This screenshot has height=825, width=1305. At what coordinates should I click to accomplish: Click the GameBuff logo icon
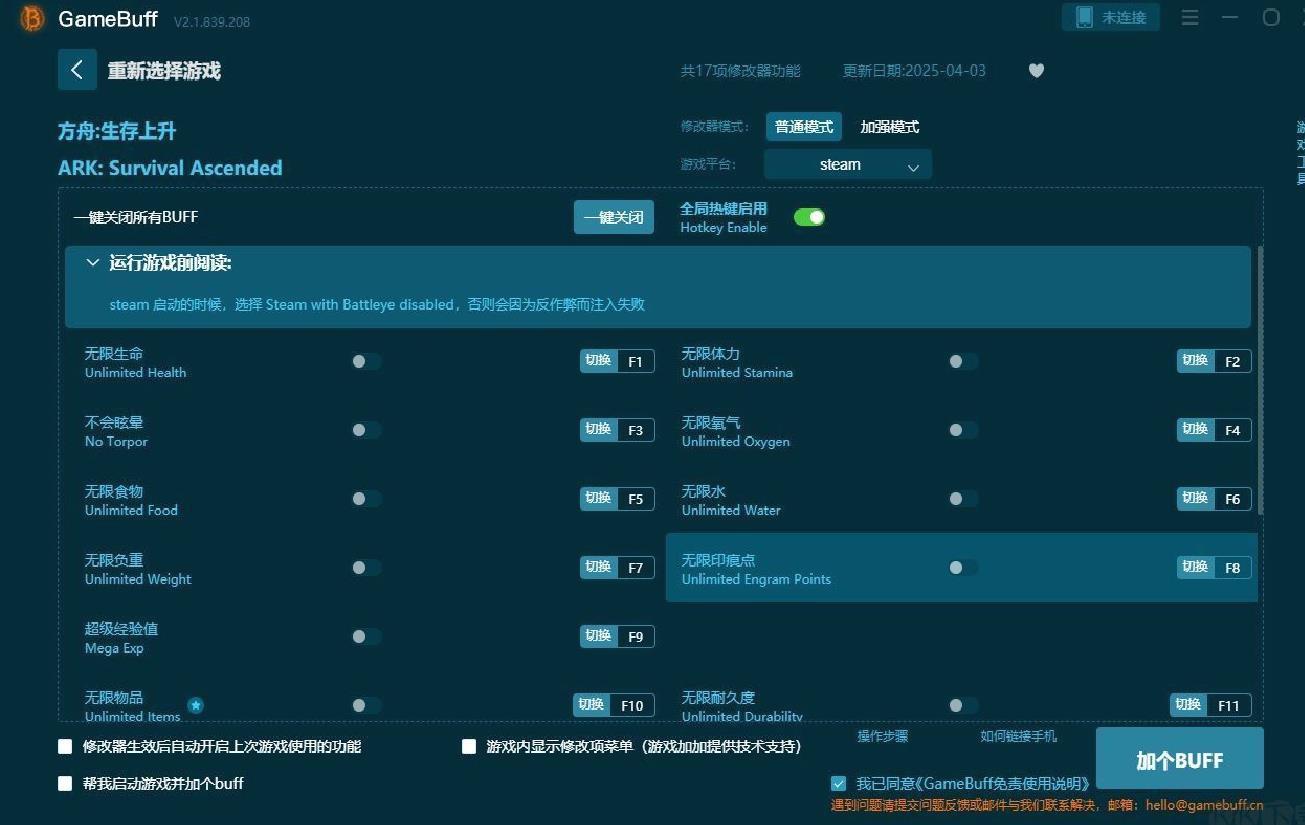tap(33, 19)
